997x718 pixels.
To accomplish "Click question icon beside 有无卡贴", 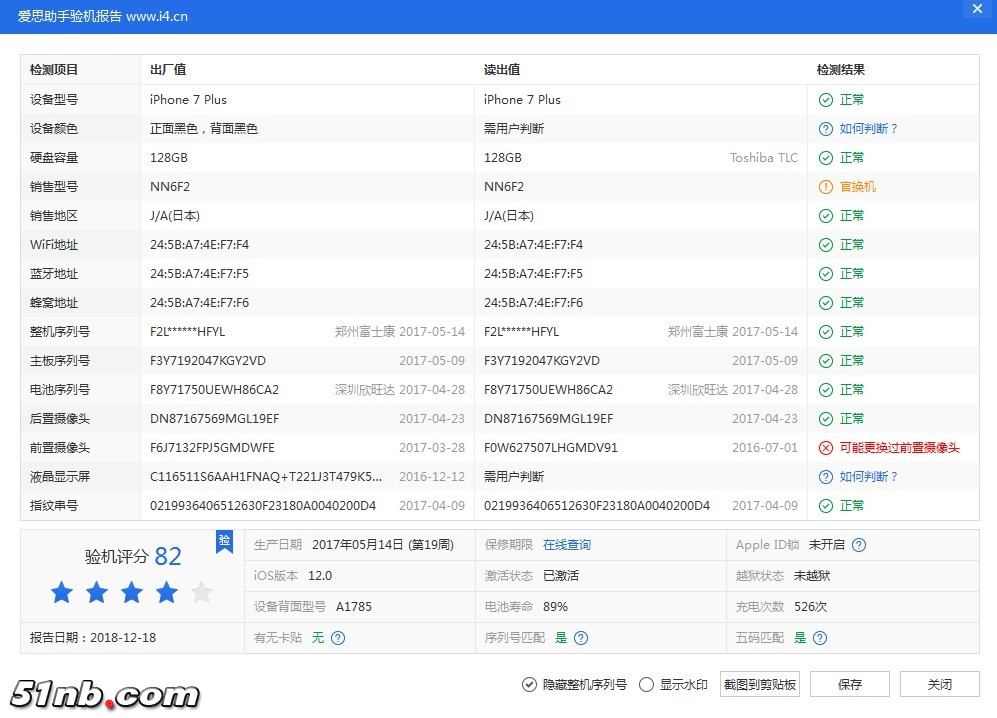I will (x=338, y=638).
